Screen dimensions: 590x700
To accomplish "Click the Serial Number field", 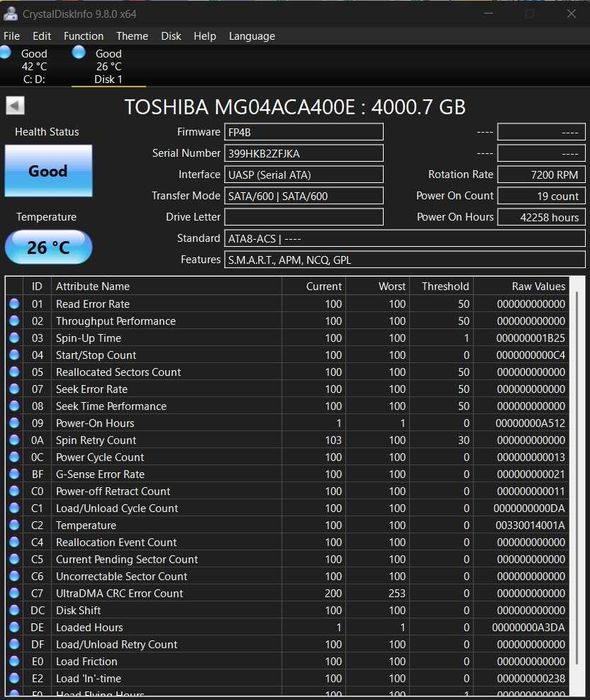I will click(x=303, y=153).
